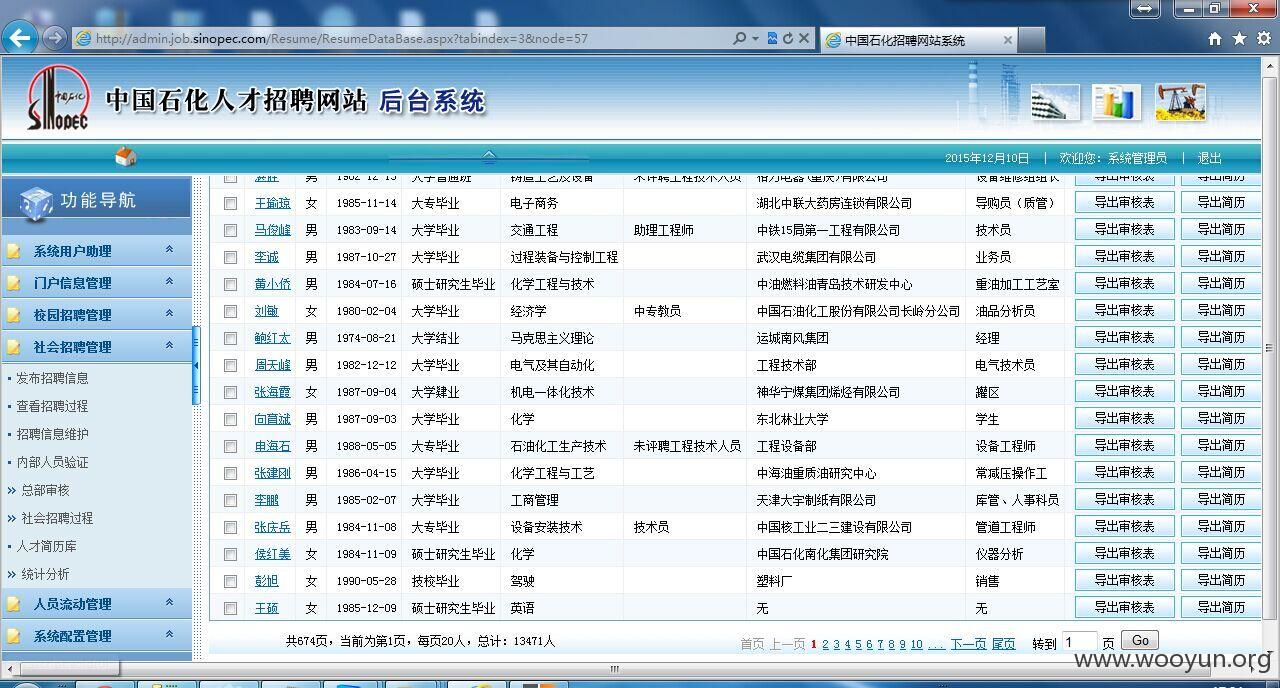Go back with the browser back arrow
This screenshot has height=688, width=1280.
(20, 38)
